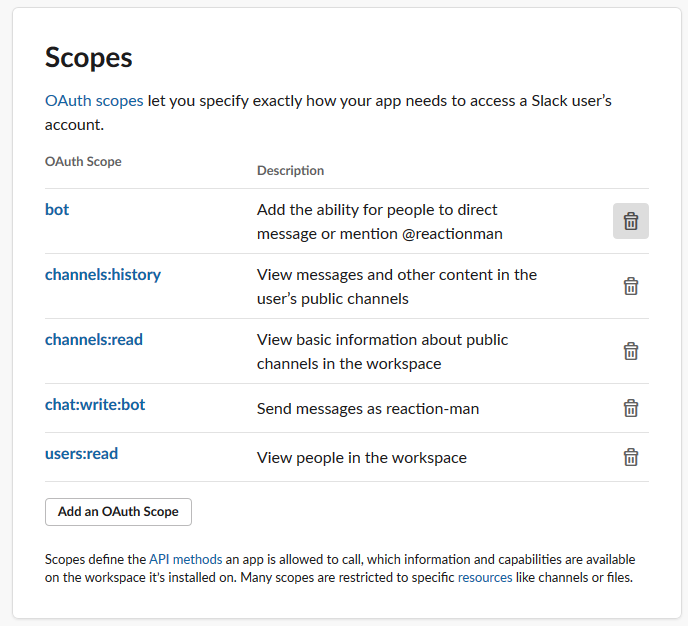Remove the channels:history scope with trash icon
The image size is (688, 626).
tap(631, 286)
